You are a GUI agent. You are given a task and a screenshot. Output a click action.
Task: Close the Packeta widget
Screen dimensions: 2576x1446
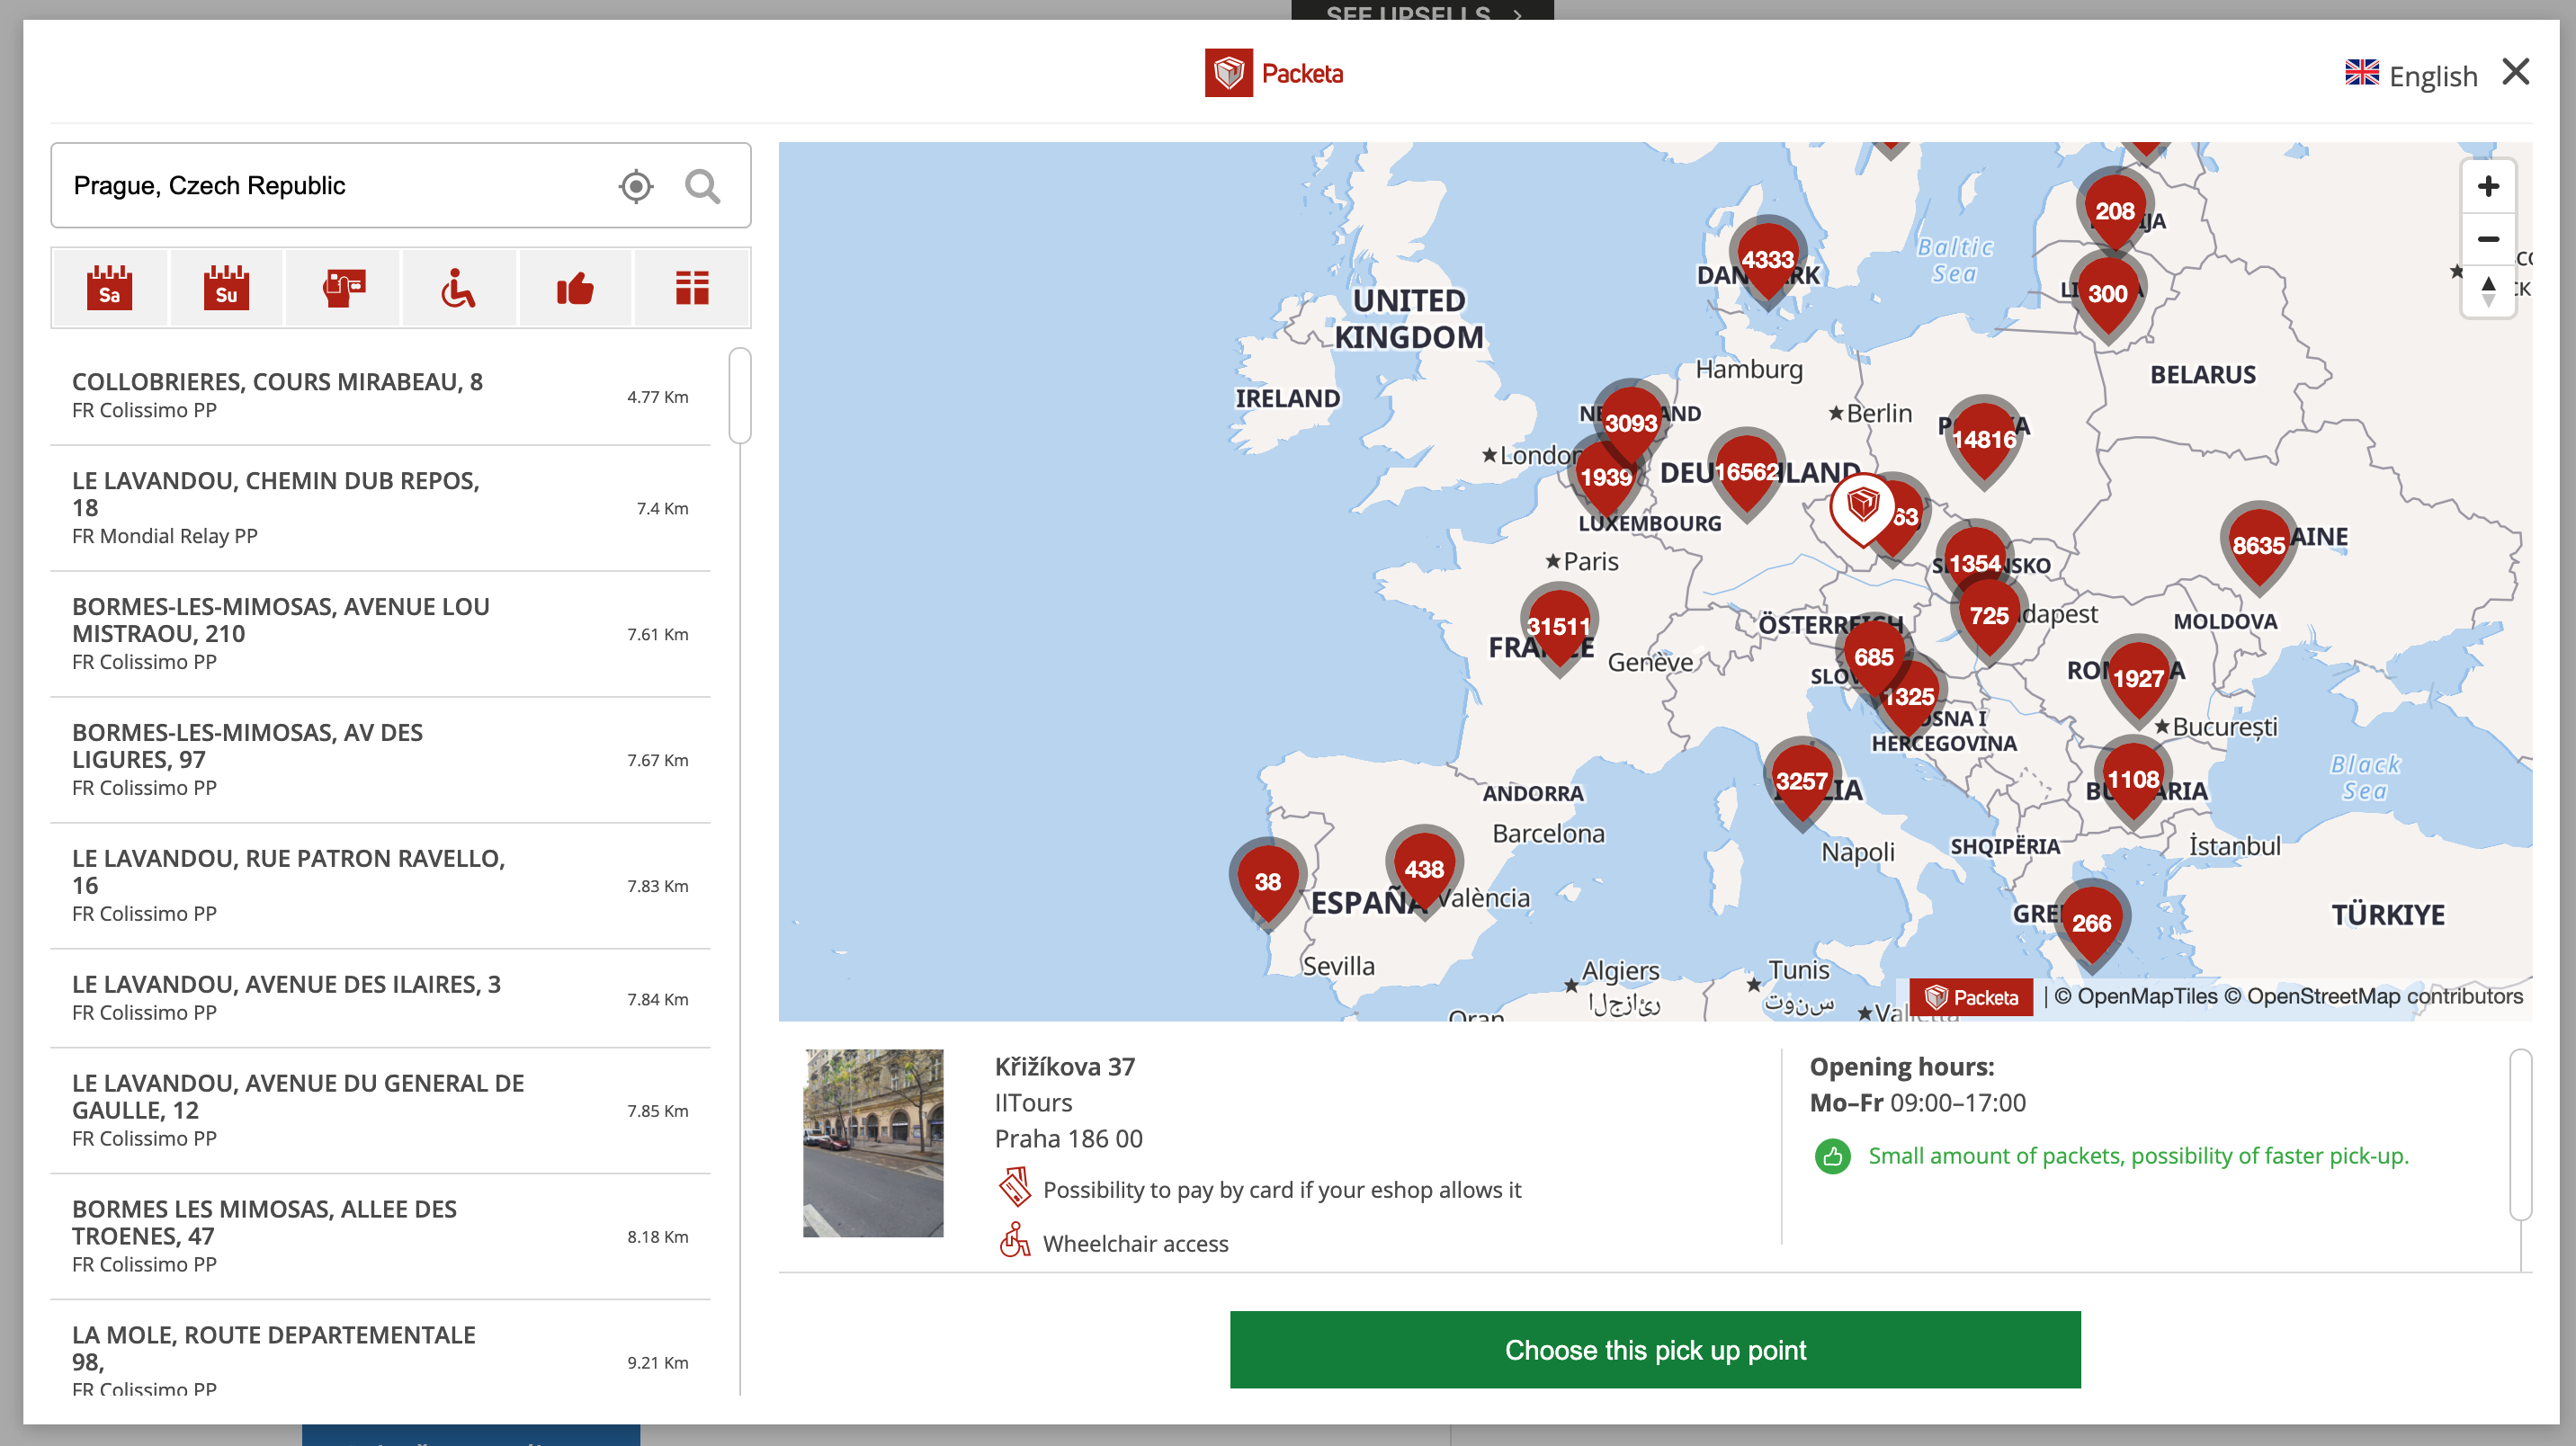pyautogui.click(x=2515, y=72)
